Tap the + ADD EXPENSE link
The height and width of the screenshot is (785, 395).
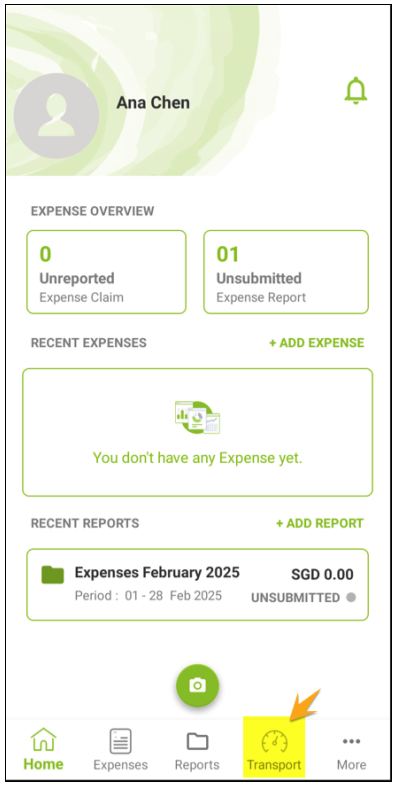(316, 343)
